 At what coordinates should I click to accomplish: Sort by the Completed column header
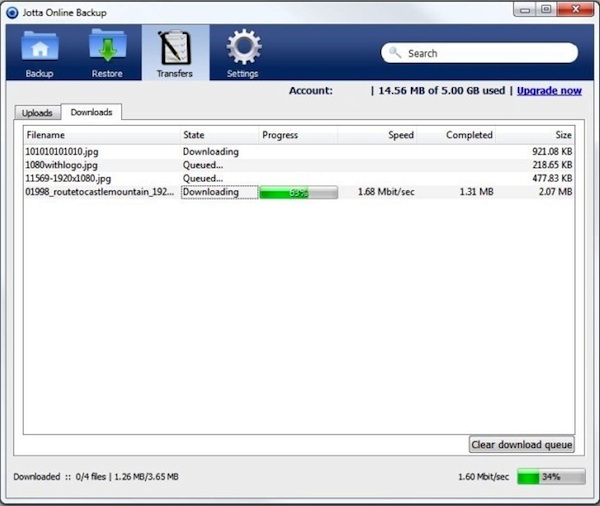click(x=456, y=135)
